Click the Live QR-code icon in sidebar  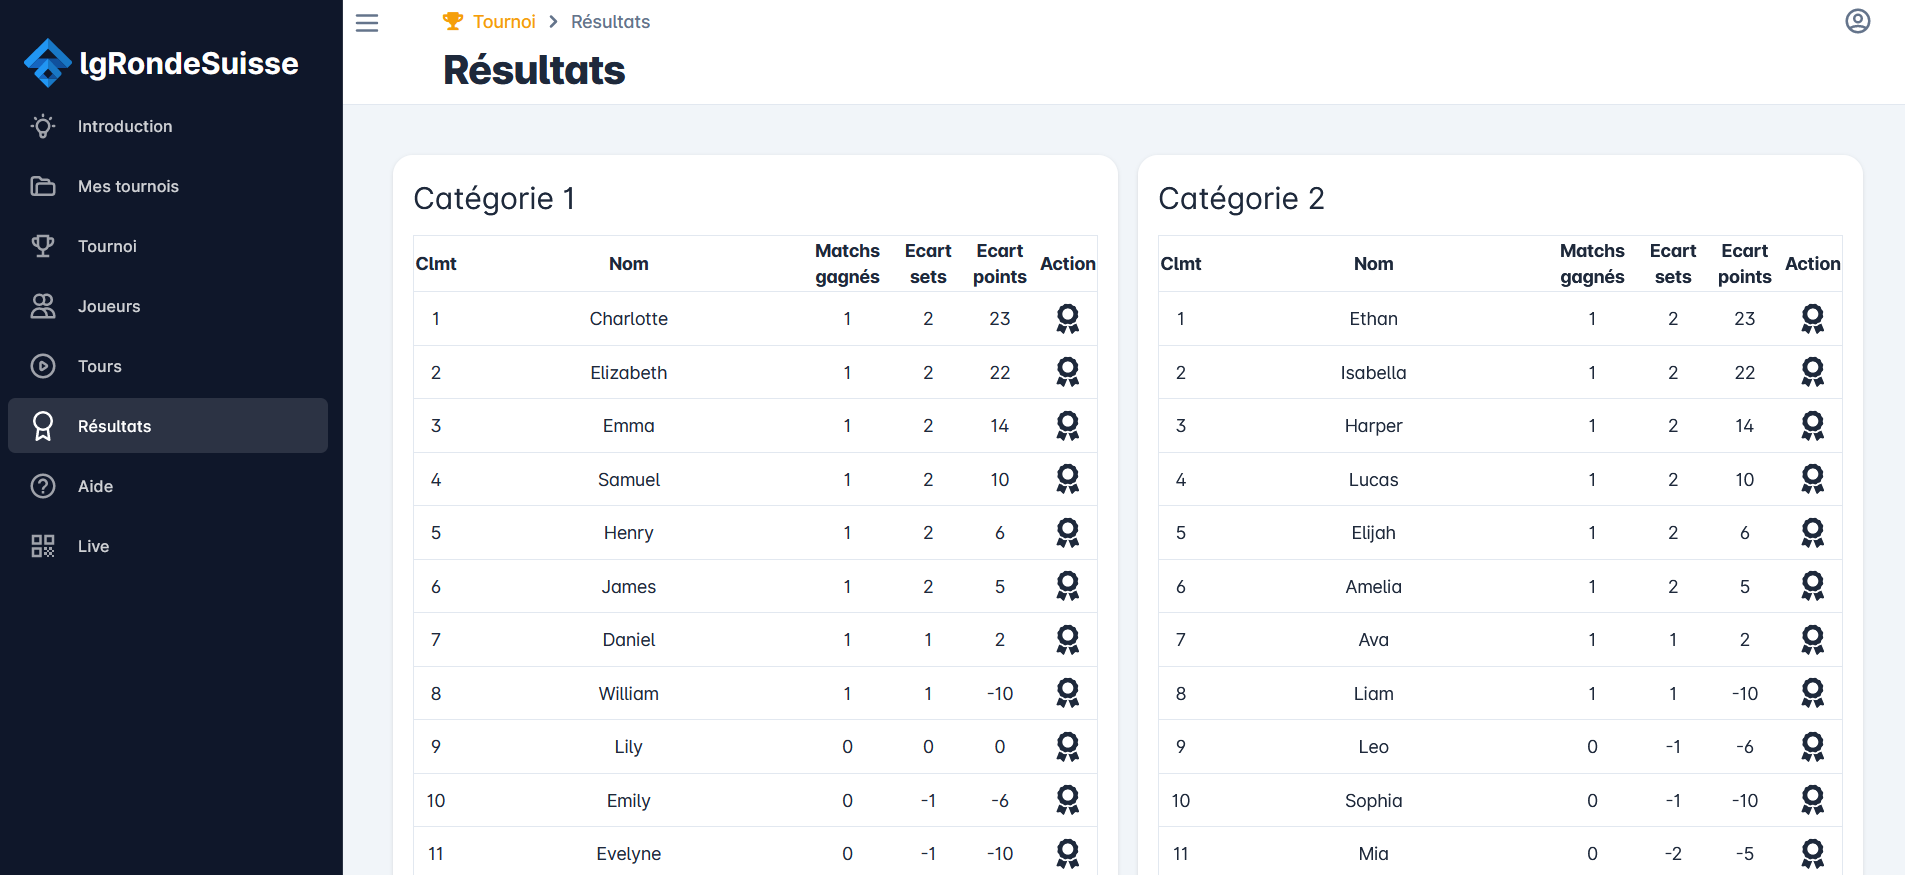coord(42,546)
